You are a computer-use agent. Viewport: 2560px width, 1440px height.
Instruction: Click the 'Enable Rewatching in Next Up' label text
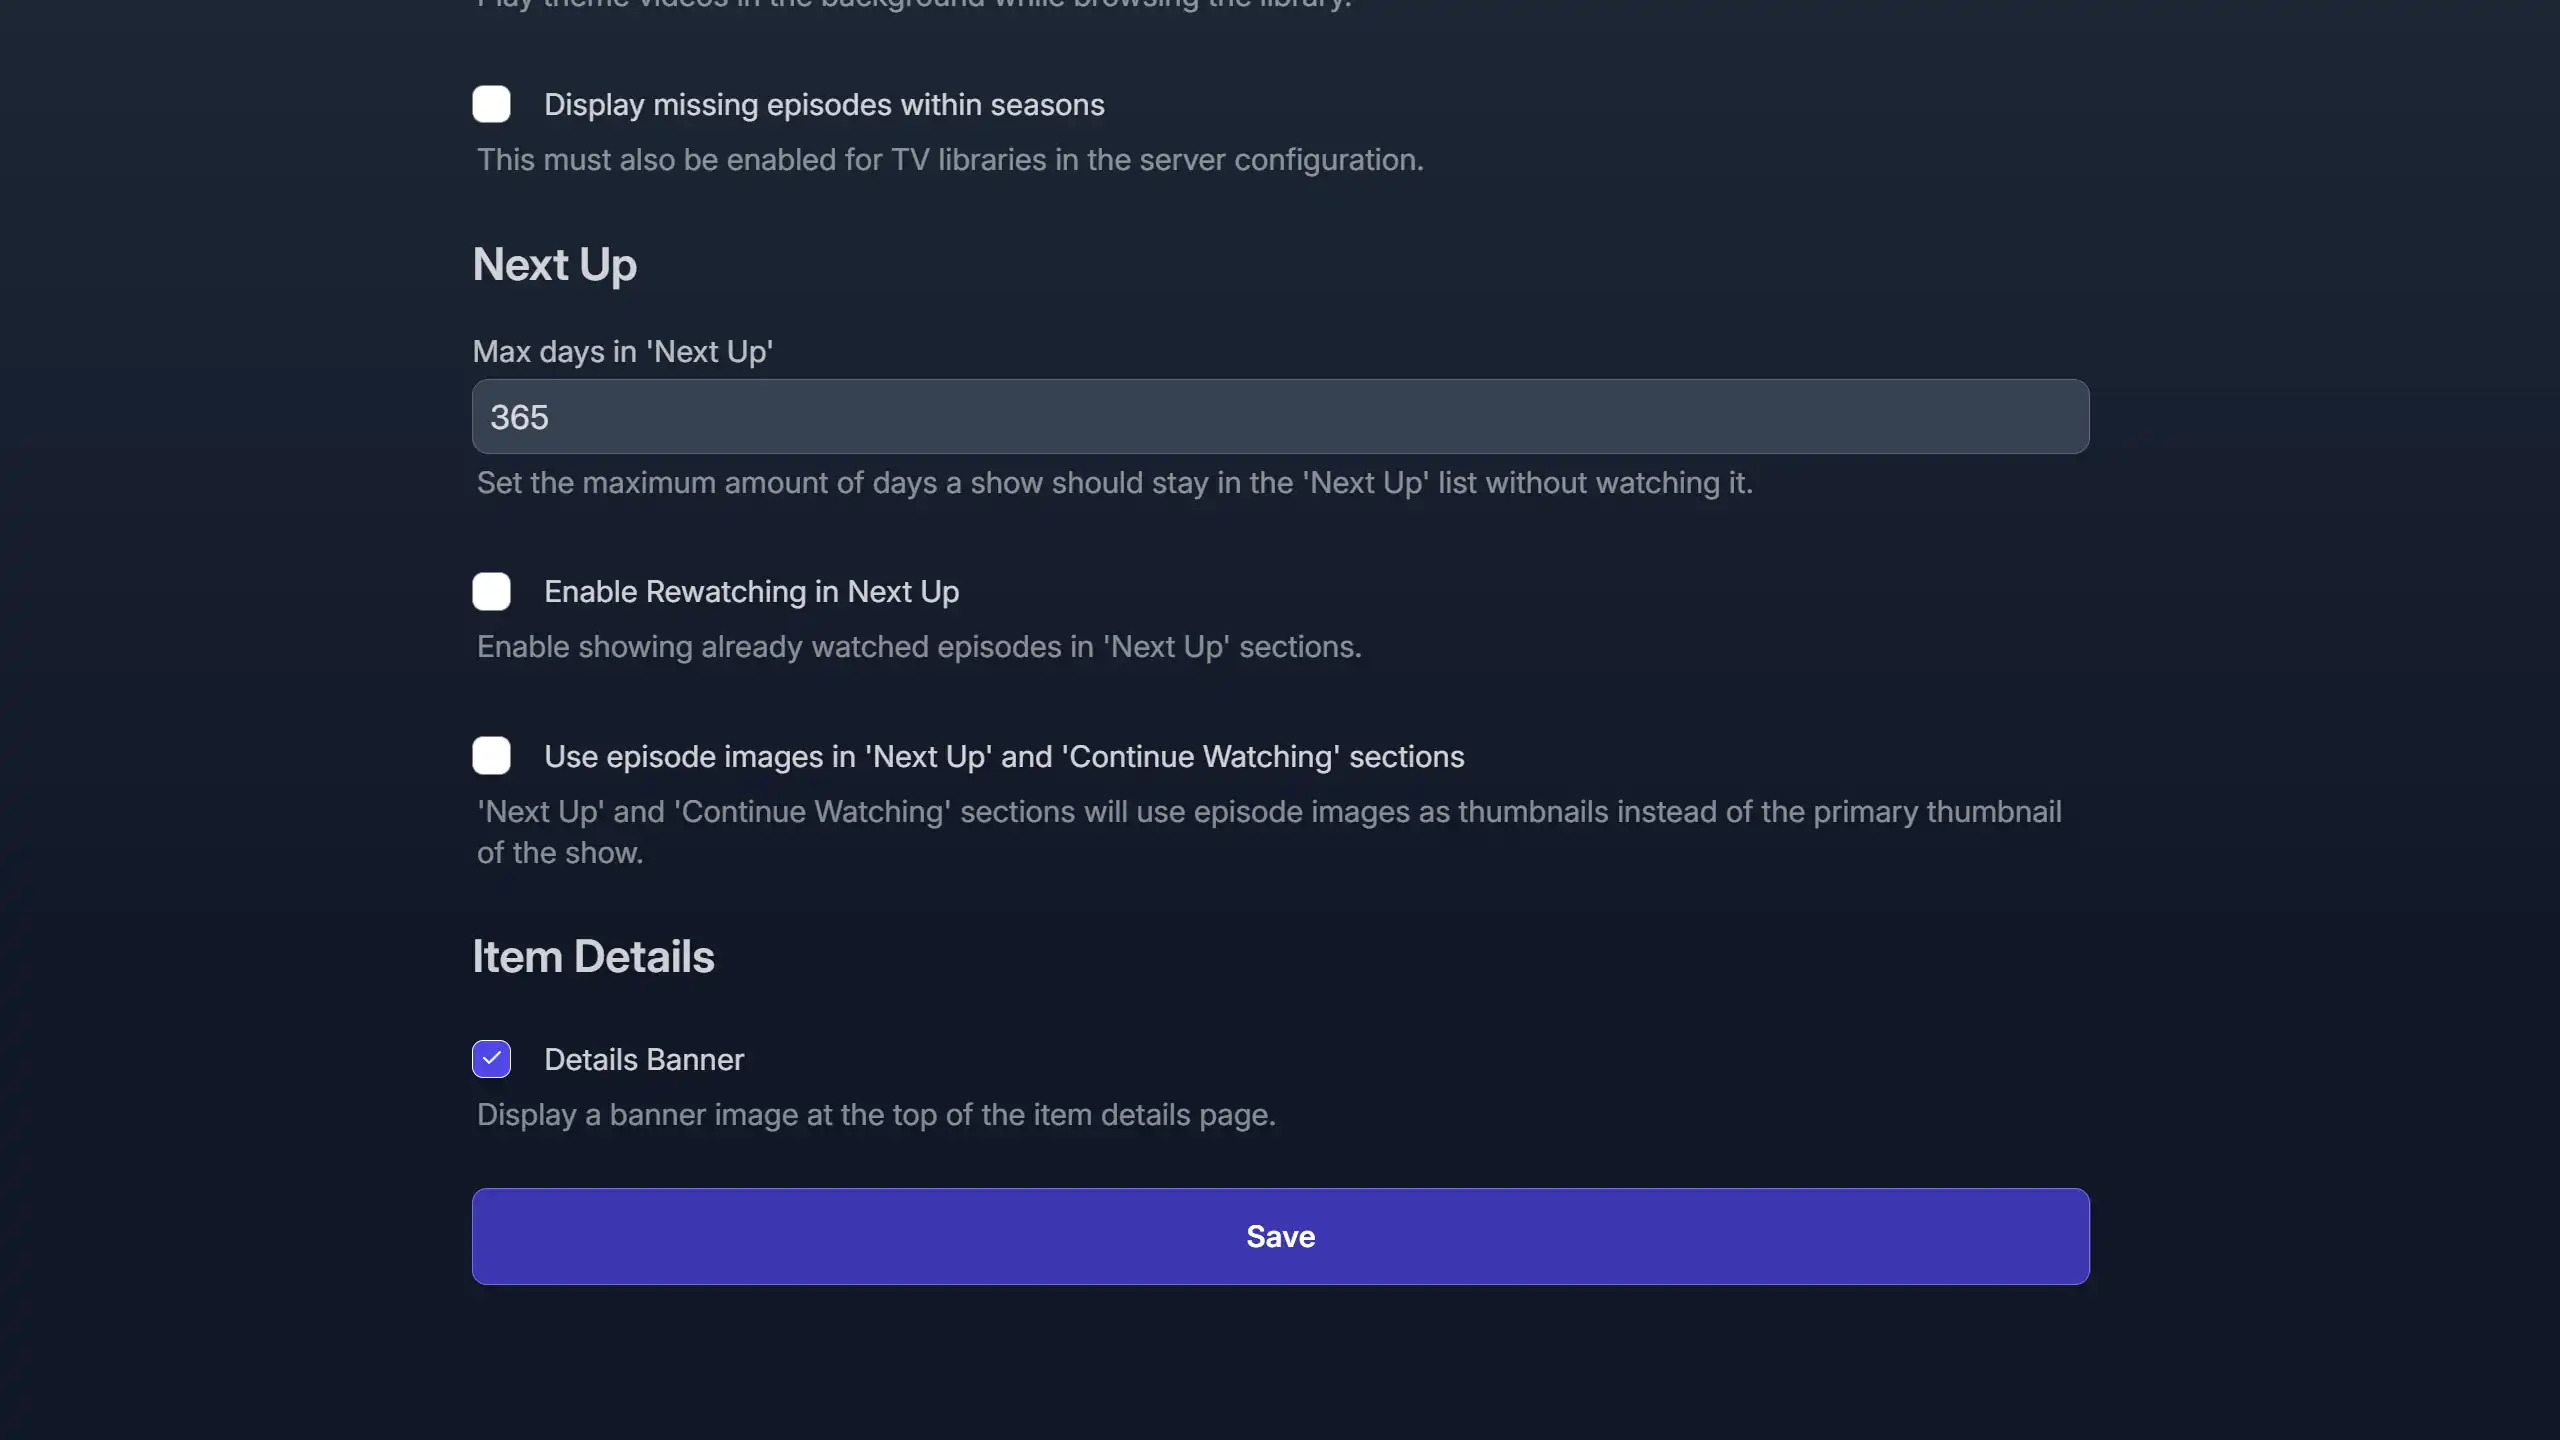click(751, 592)
